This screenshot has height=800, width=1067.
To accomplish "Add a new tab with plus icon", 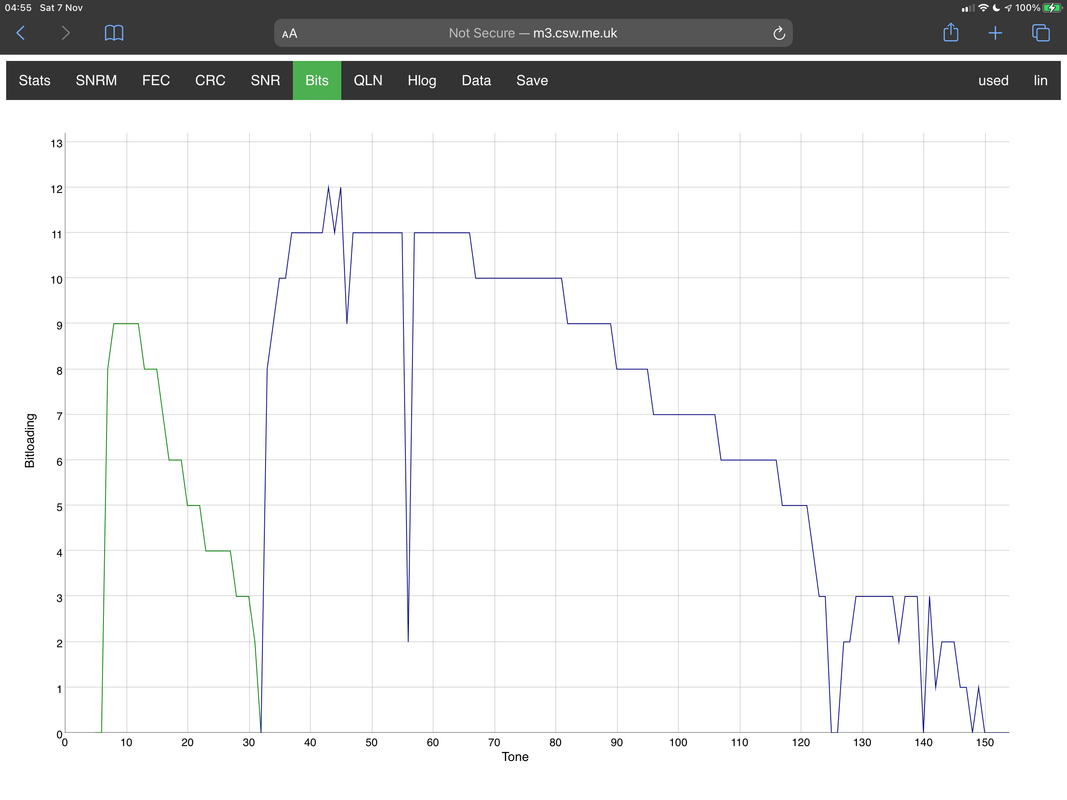I will point(995,33).
